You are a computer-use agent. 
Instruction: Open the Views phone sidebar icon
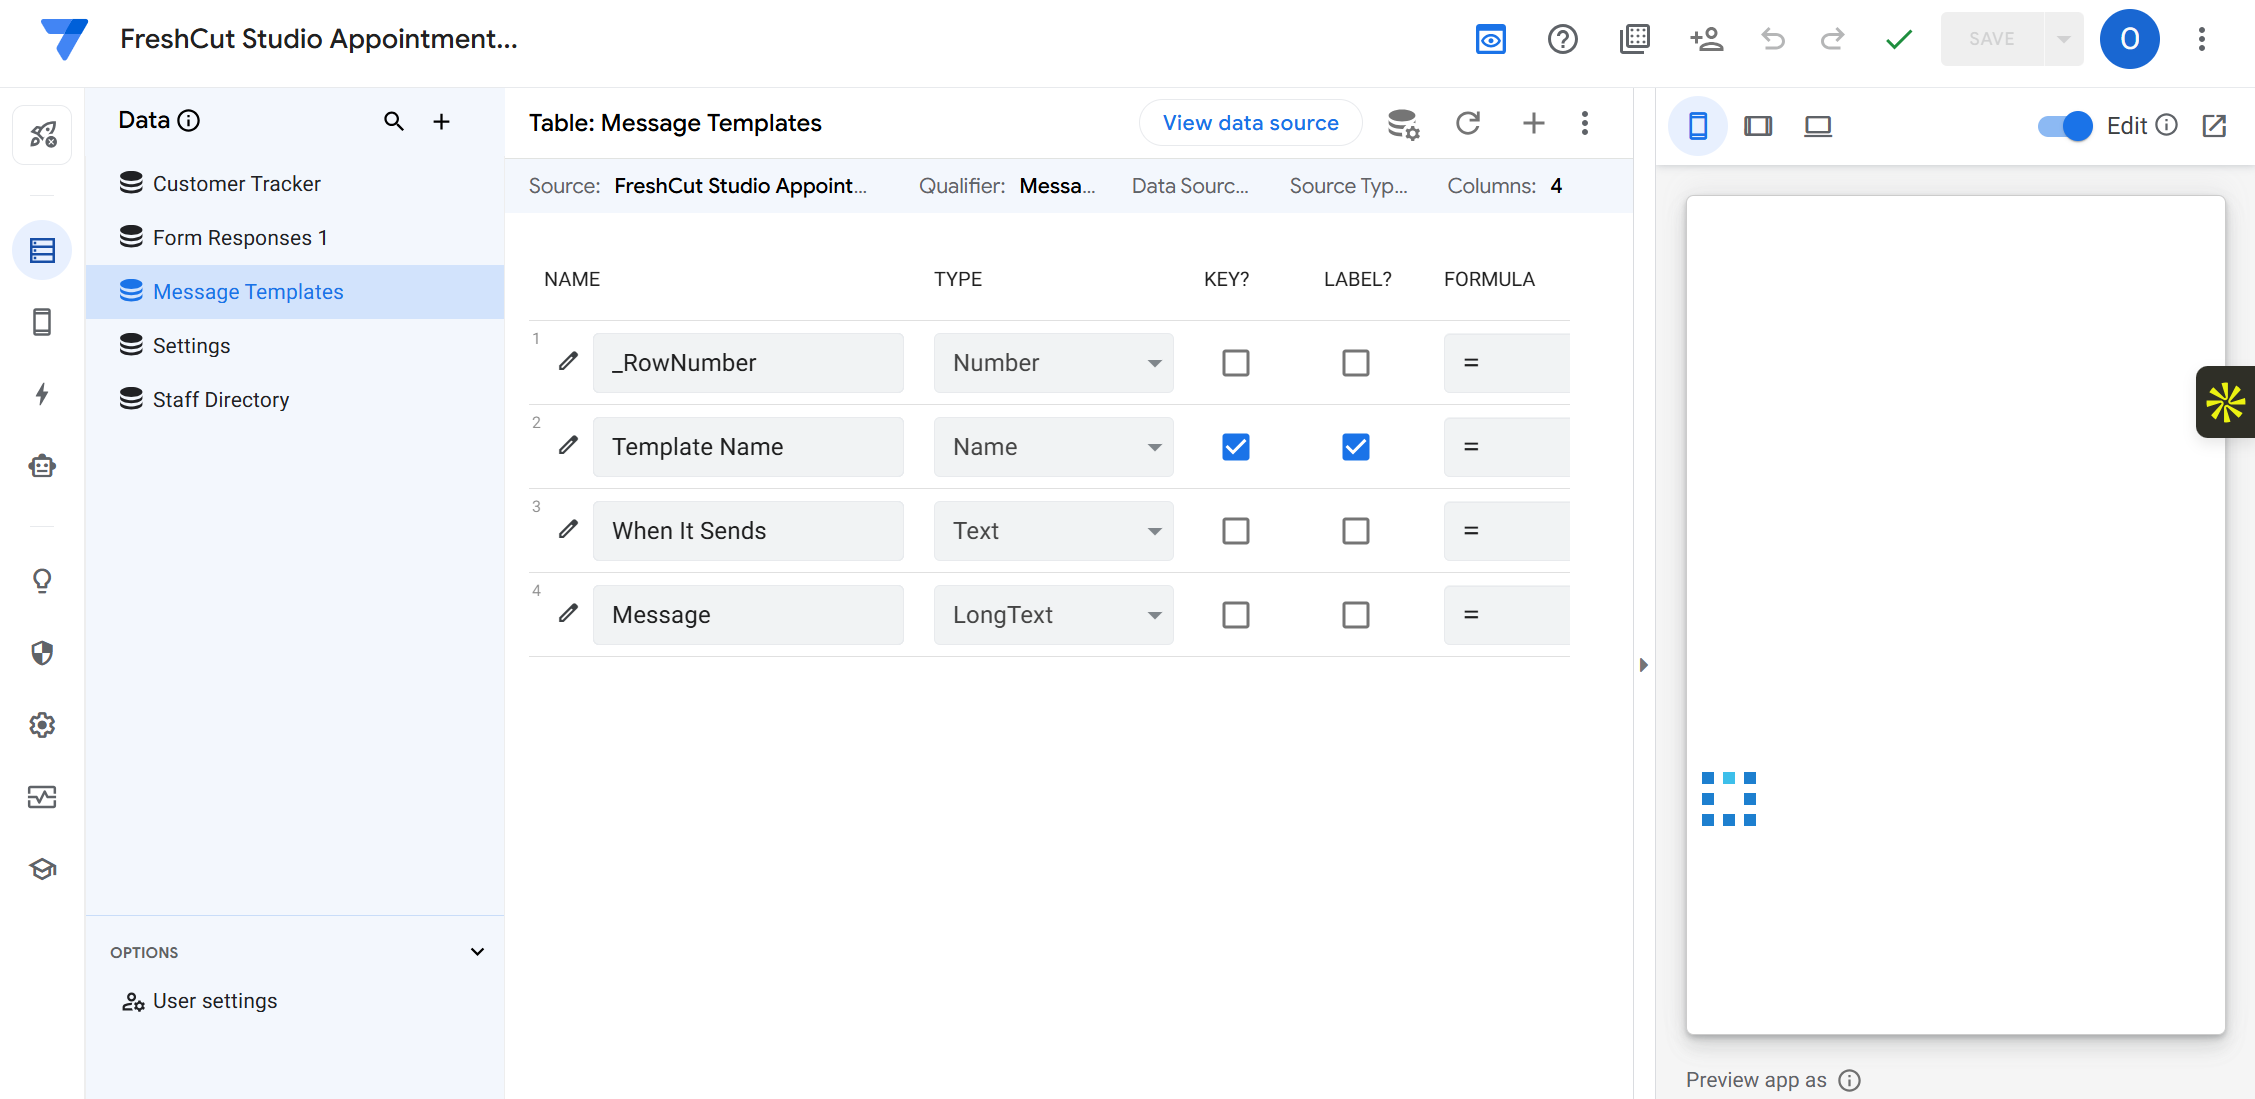click(x=42, y=322)
